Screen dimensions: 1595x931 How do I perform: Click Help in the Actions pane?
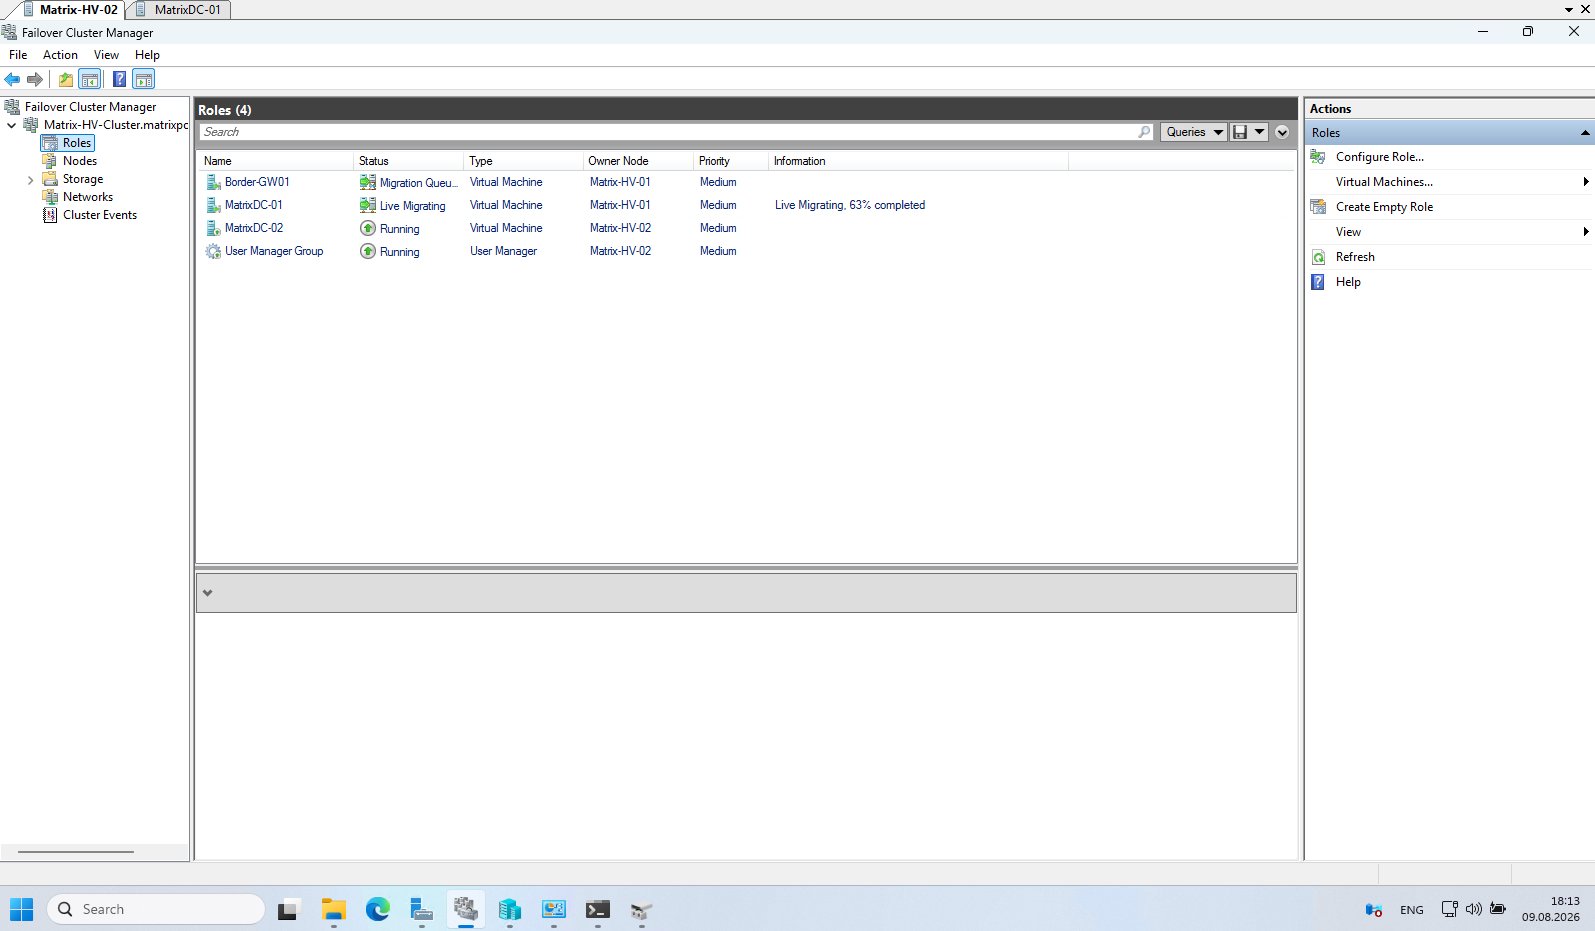(1348, 282)
